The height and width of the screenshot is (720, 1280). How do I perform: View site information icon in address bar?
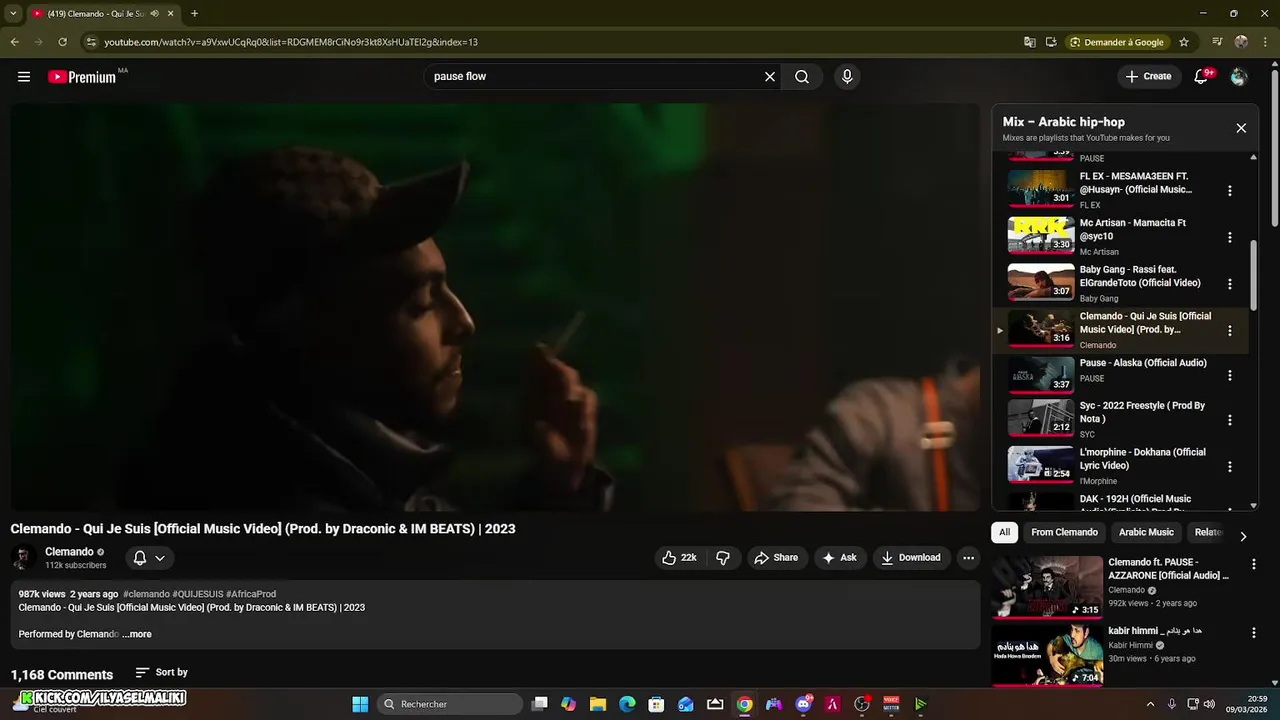[91, 42]
